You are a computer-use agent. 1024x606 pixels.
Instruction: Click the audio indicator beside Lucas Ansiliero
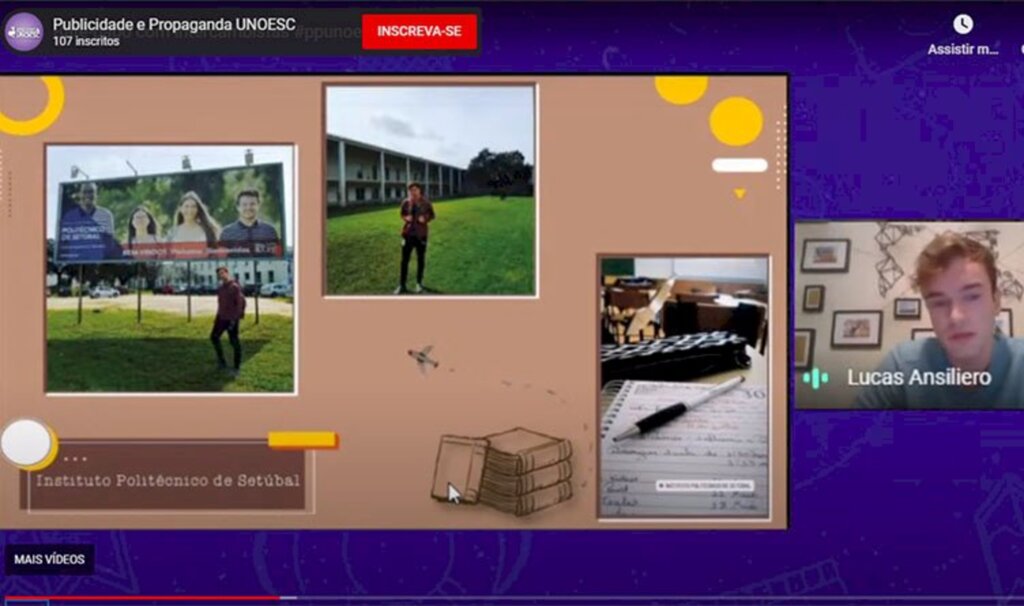[815, 378]
